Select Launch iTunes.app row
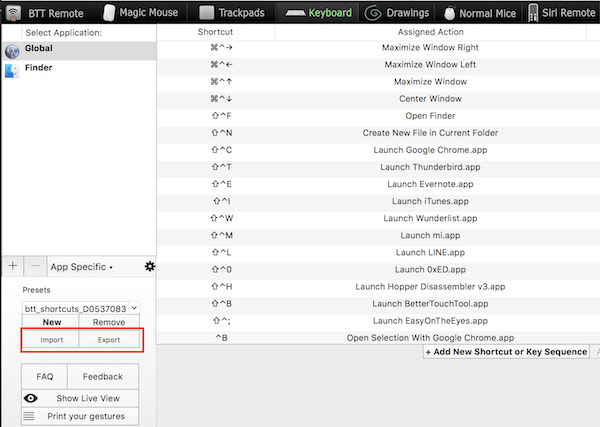The width and height of the screenshot is (600, 427). click(378, 201)
